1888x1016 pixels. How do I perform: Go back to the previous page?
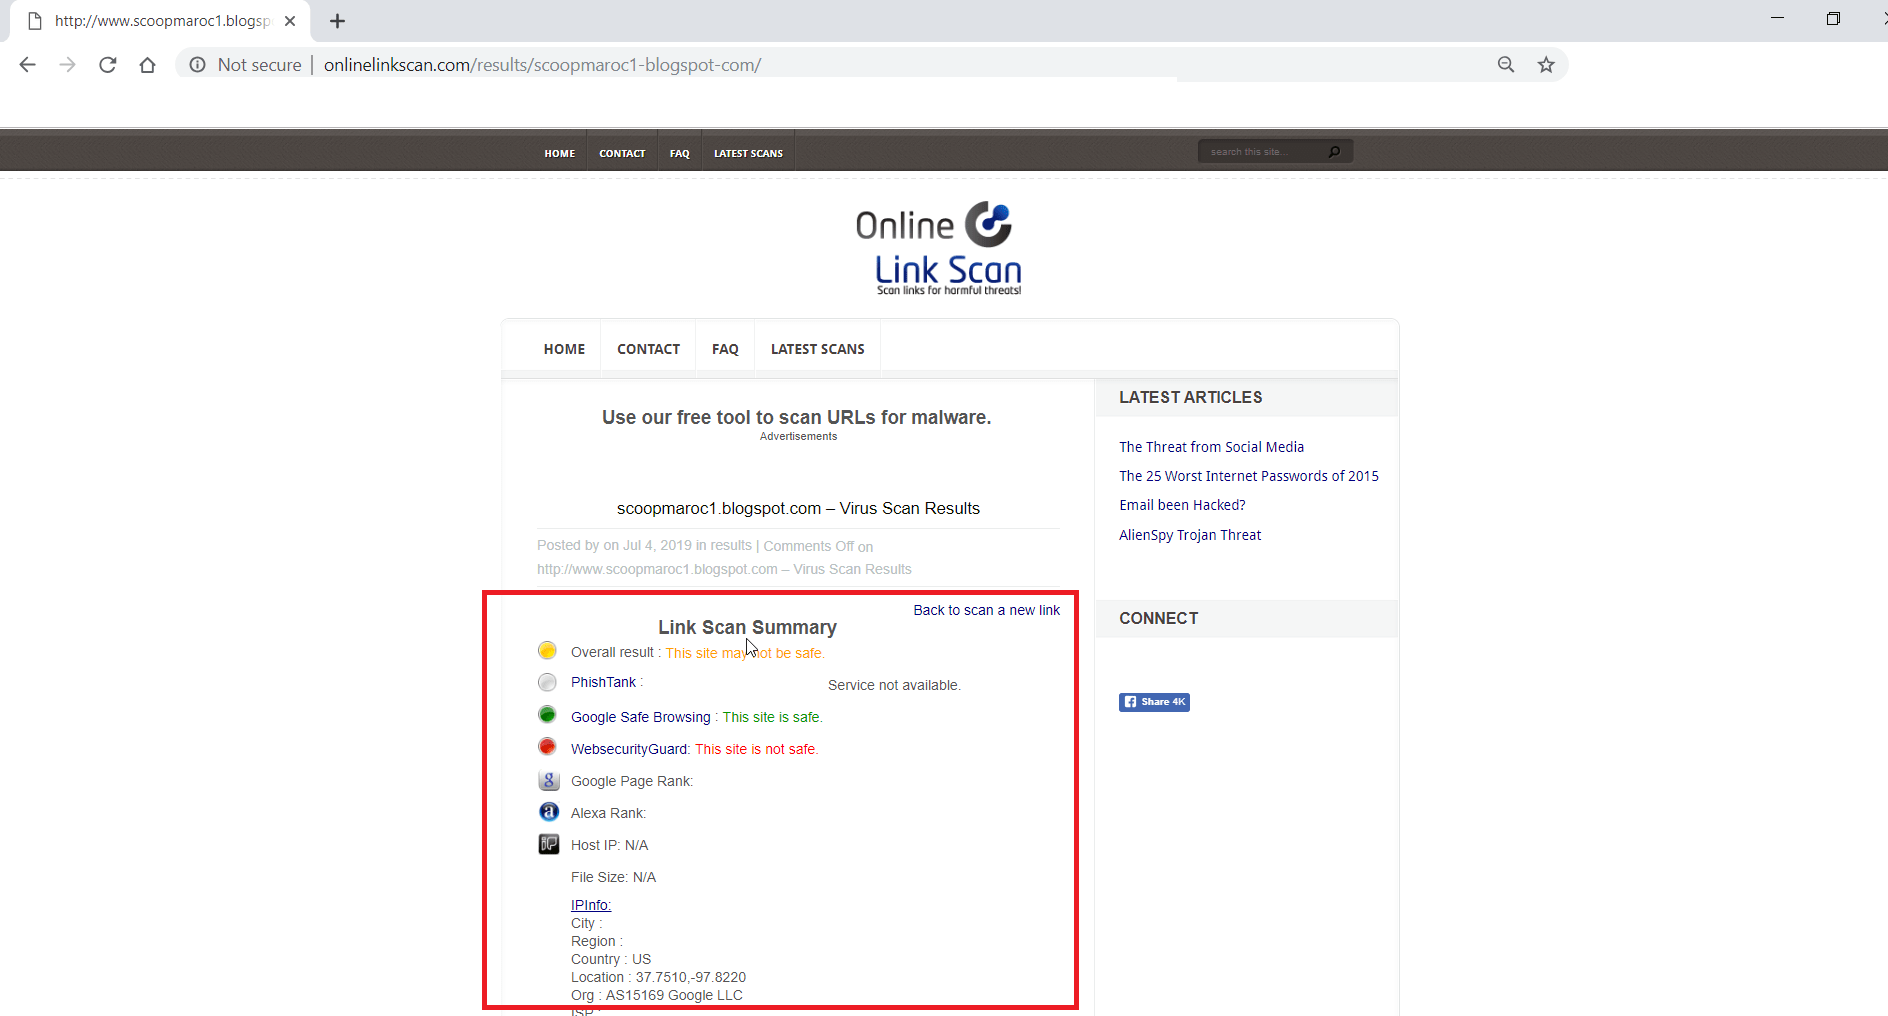tap(28, 65)
